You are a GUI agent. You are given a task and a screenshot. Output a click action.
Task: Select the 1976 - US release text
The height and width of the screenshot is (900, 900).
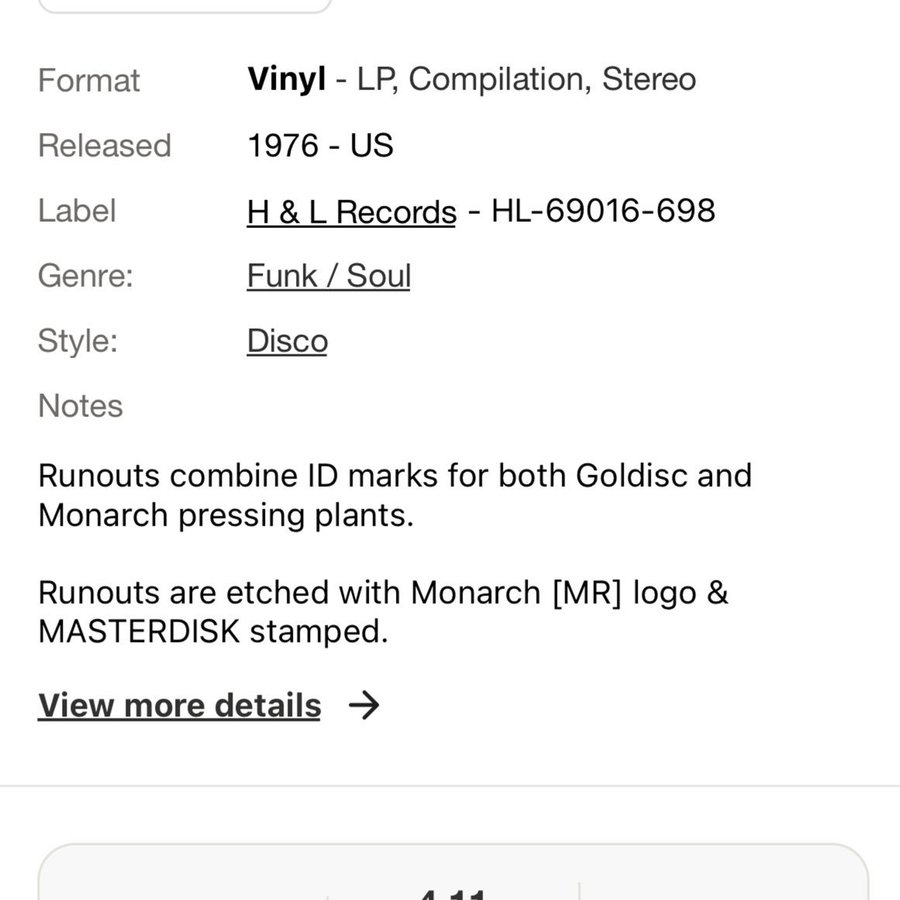tap(320, 146)
